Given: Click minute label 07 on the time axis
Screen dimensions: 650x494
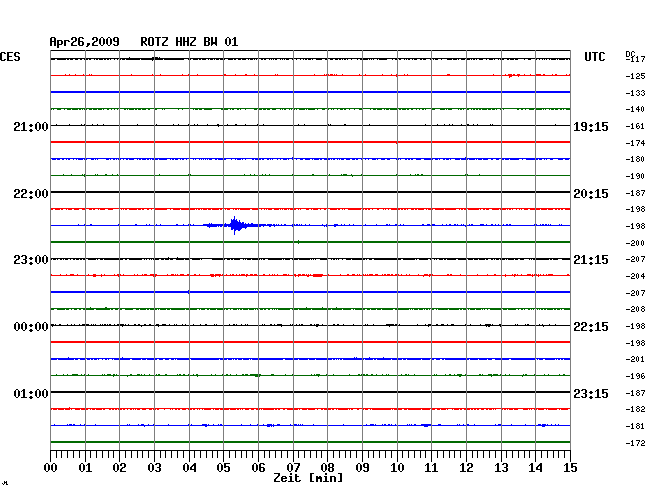Looking at the screenshot, I should [293, 468].
